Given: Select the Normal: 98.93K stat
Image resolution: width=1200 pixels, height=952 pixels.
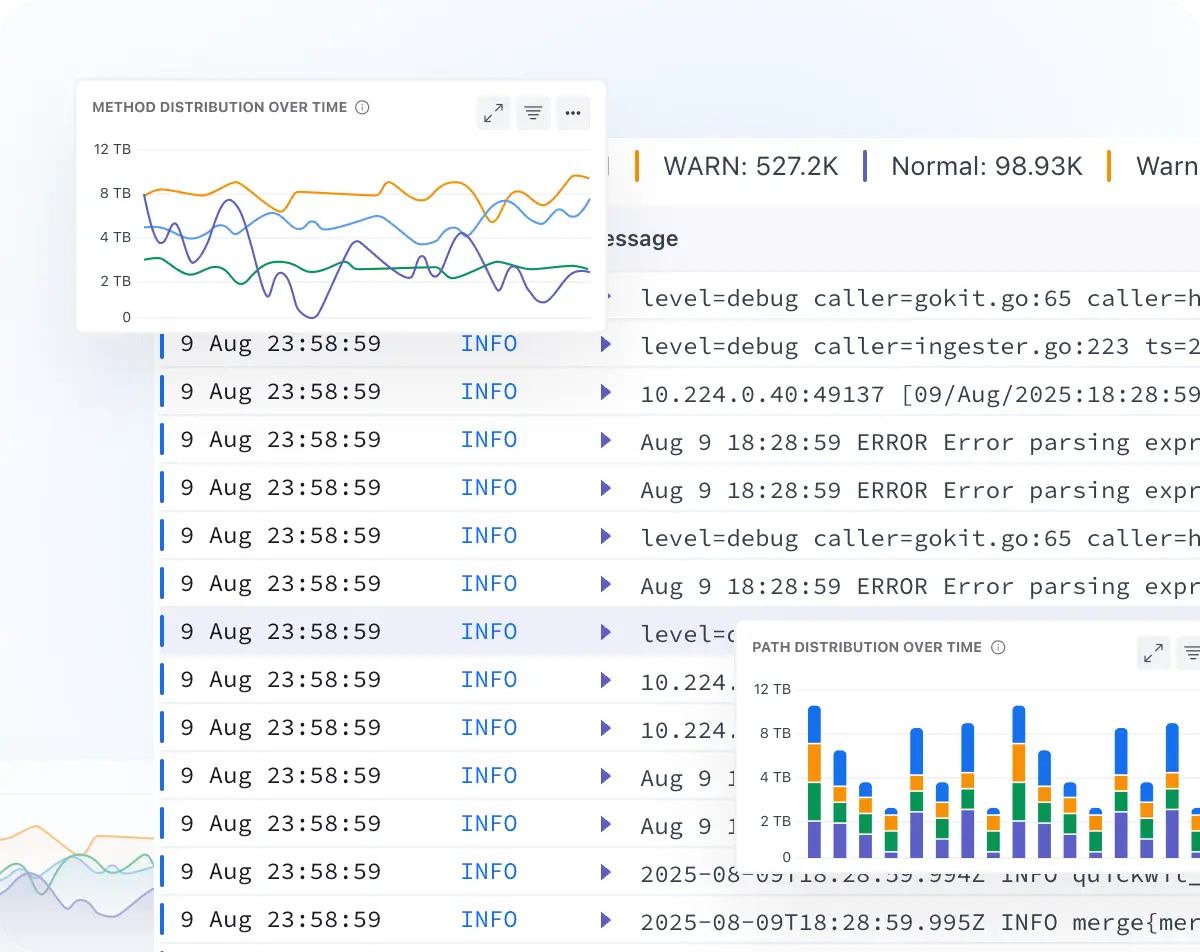Looking at the screenshot, I should tap(986, 166).
